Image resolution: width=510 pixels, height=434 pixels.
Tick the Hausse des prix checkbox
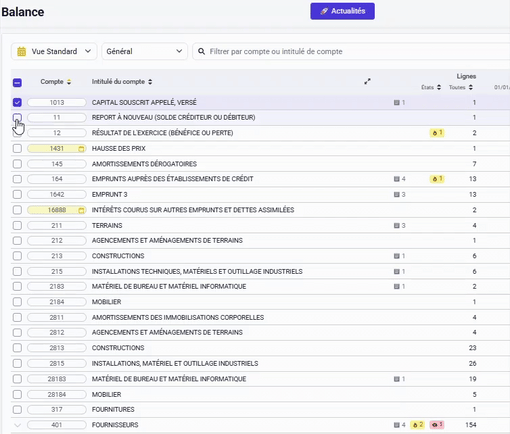point(17,148)
